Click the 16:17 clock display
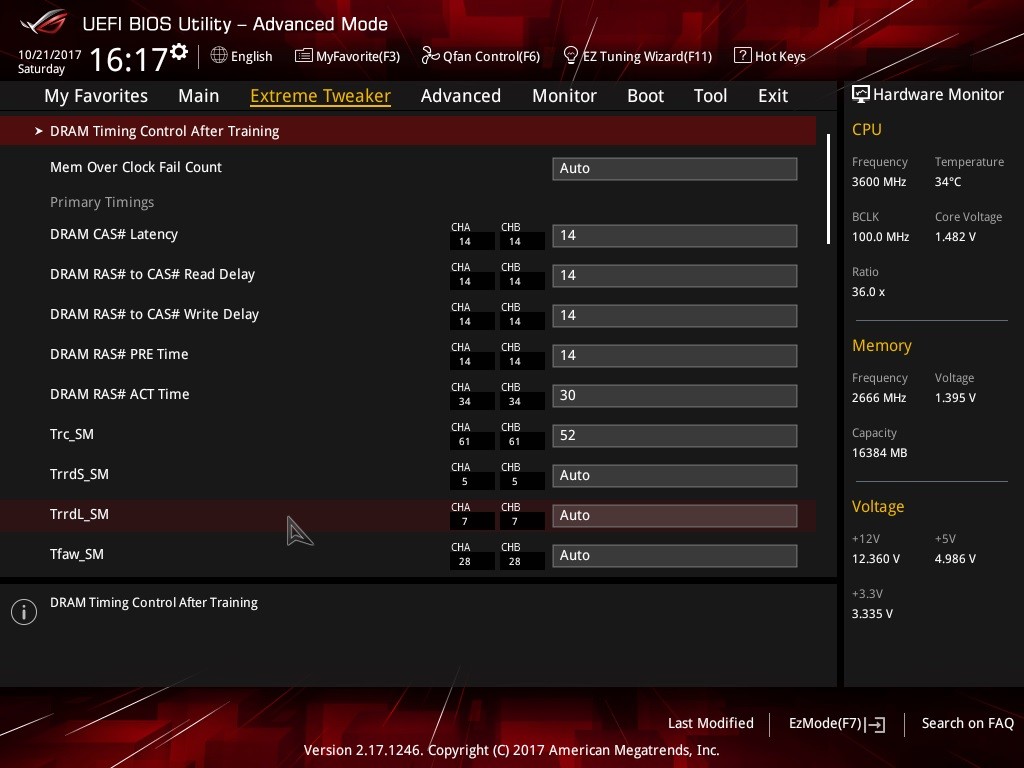Viewport: 1024px width, 768px height. [x=128, y=59]
